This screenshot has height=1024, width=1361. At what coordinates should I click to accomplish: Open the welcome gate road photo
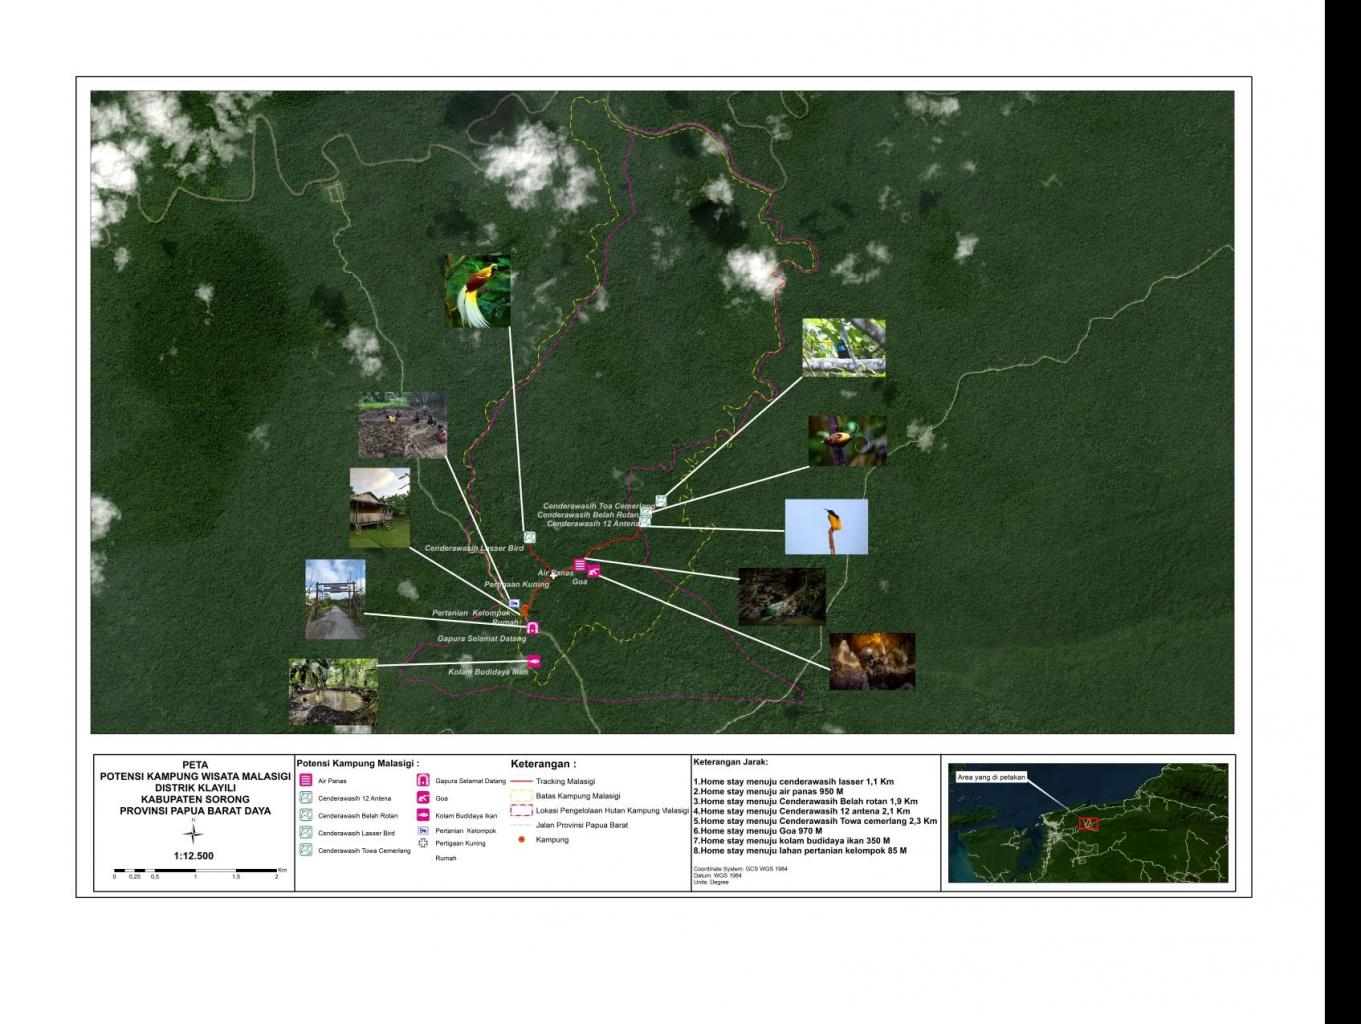click(335, 599)
